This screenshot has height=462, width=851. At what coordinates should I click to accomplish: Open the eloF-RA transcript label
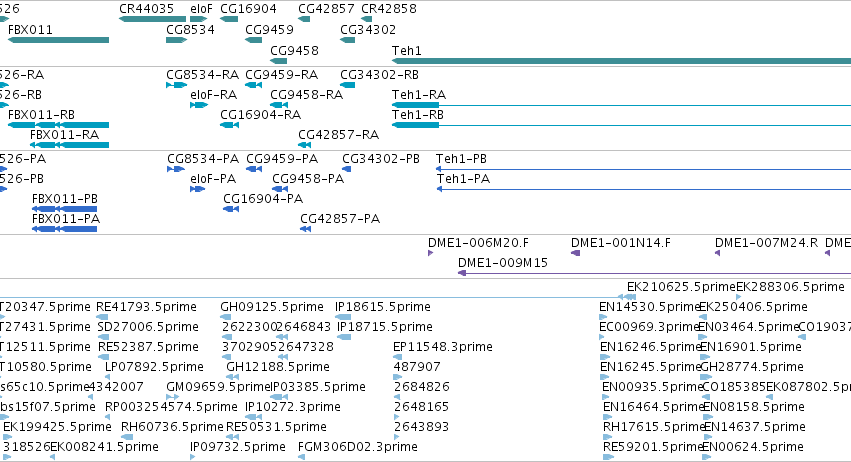(213, 94)
